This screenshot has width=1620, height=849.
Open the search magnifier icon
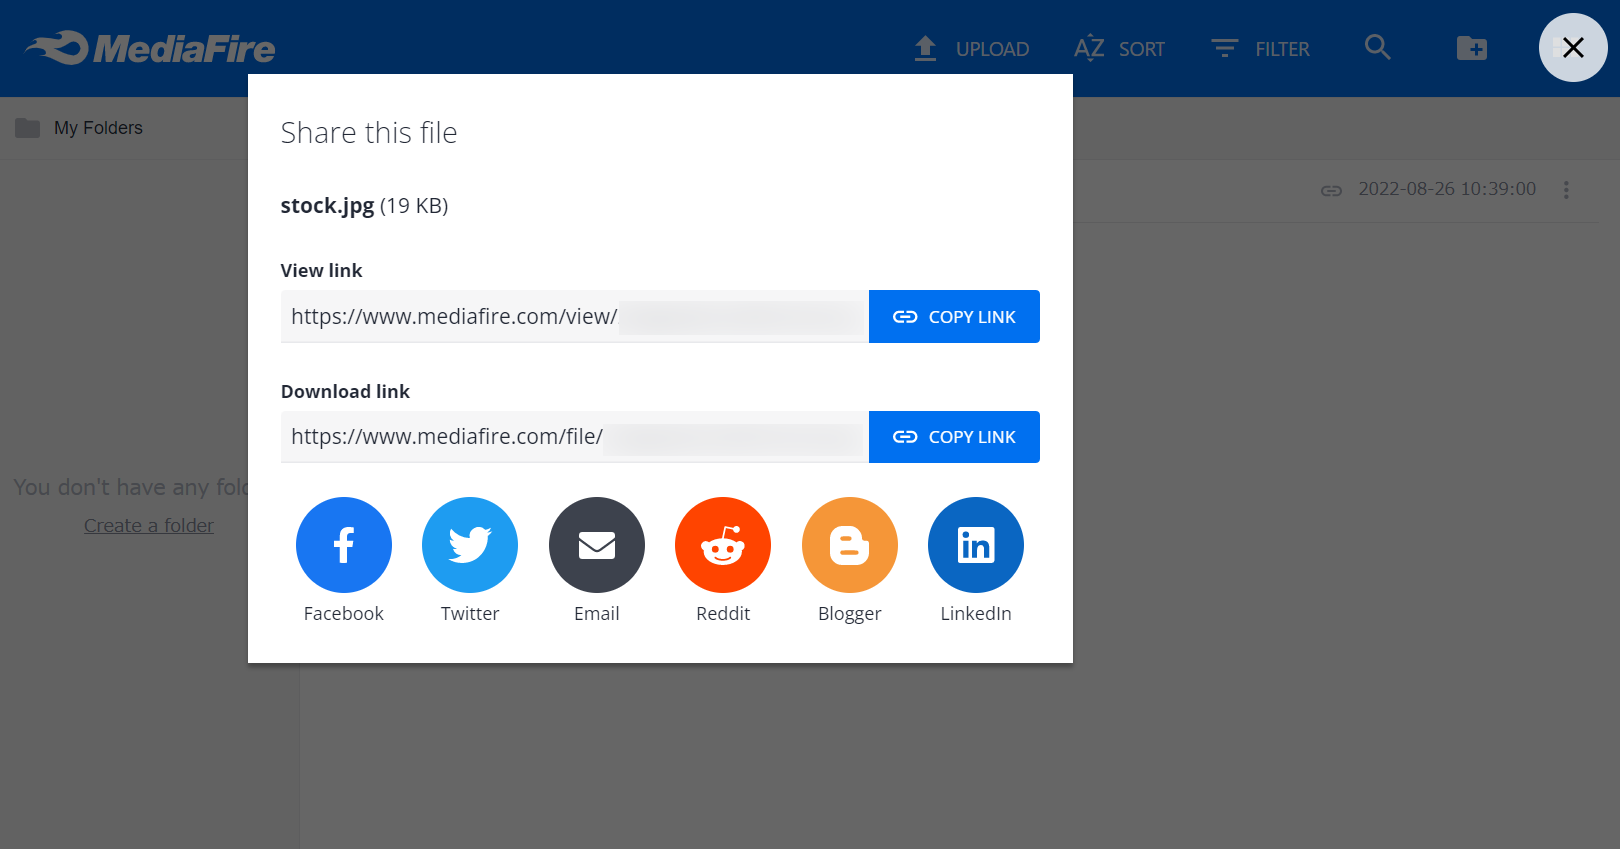[1378, 47]
